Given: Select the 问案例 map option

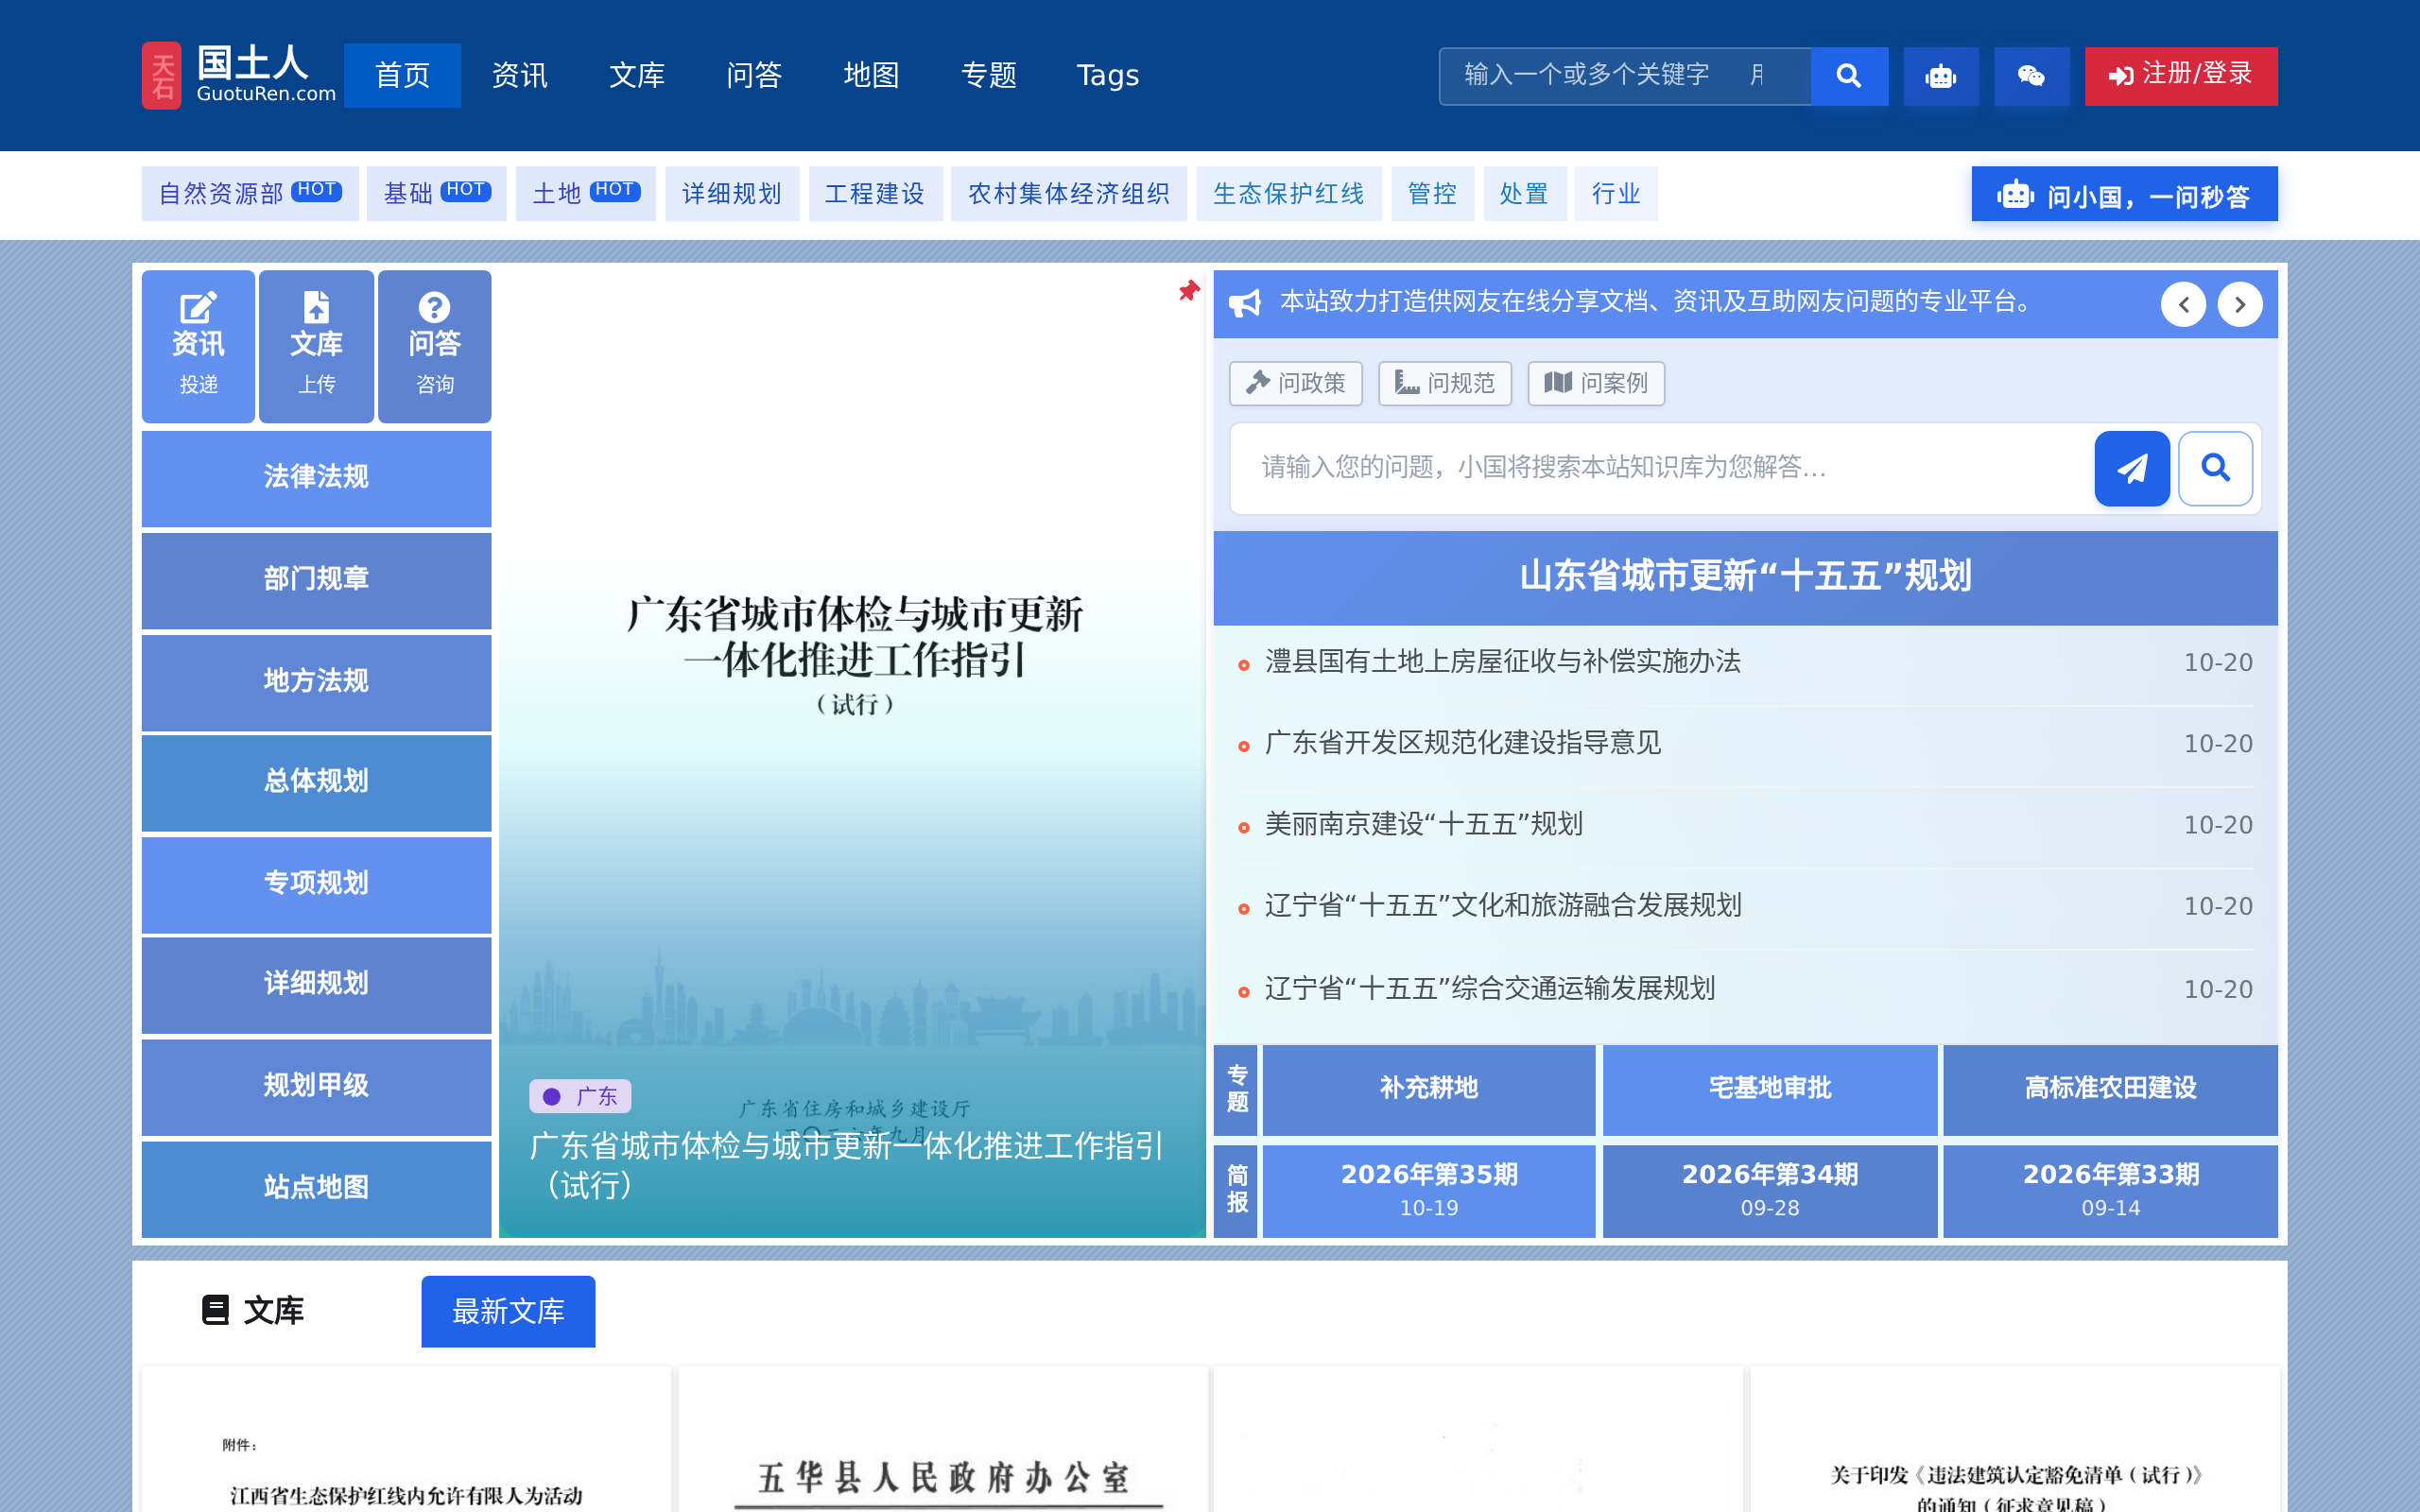Looking at the screenshot, I should click(1596, 383).
